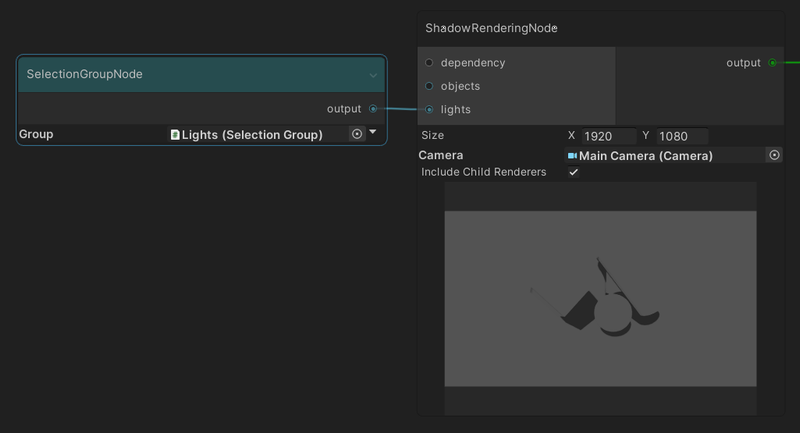Collapse the SelectionGroupNode with its chevron

373,75
